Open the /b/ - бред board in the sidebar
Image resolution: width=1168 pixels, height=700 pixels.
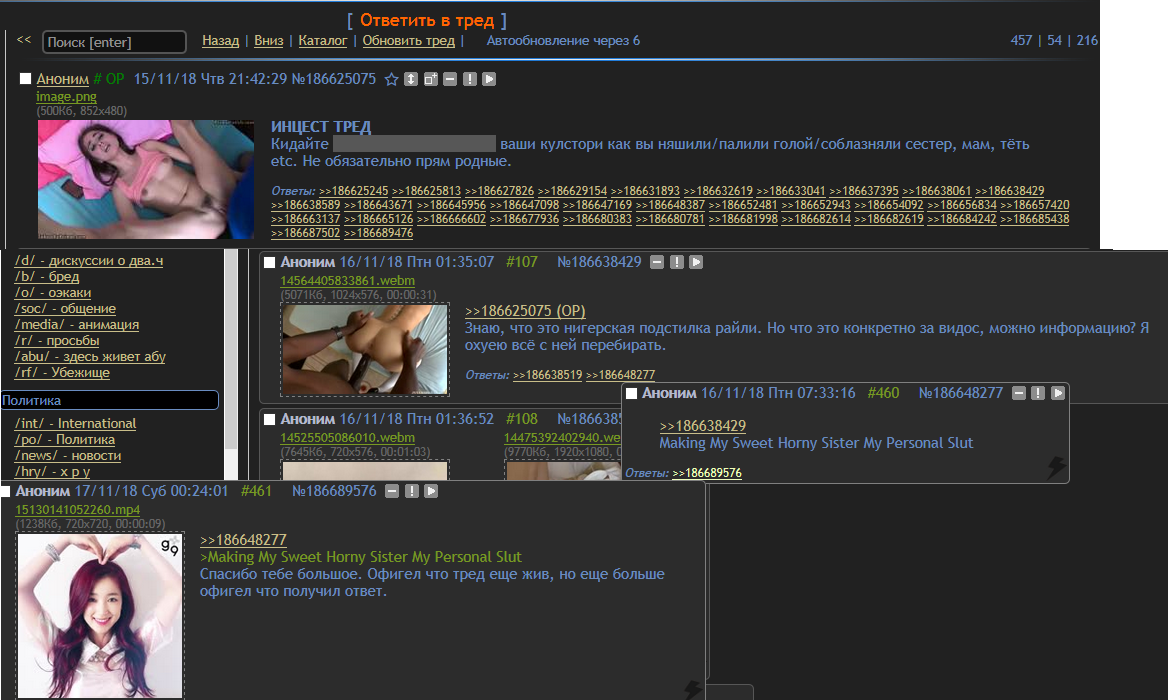click(47, 277)
